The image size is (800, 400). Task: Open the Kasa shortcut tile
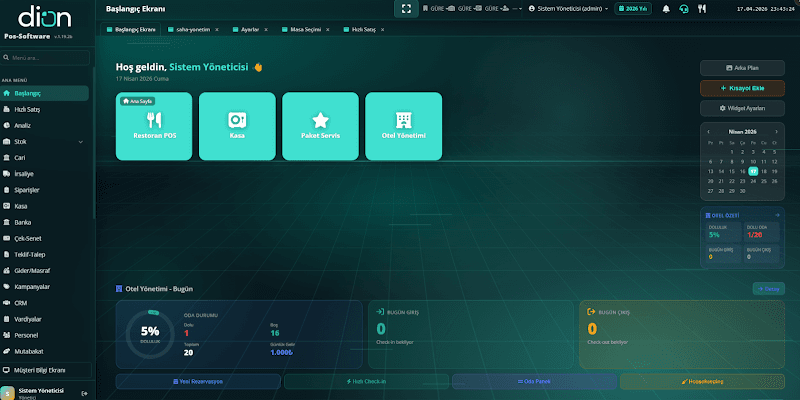click(237, 126)
